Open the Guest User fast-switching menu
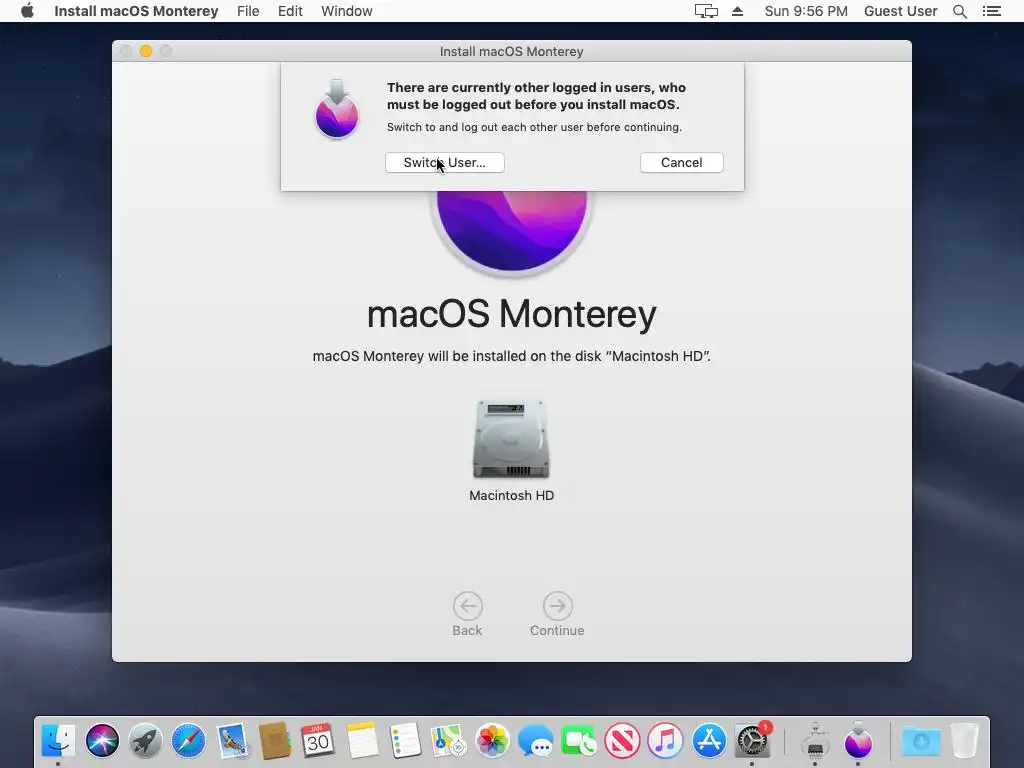This screenshot has height=768, width=1024. (901, 11)
